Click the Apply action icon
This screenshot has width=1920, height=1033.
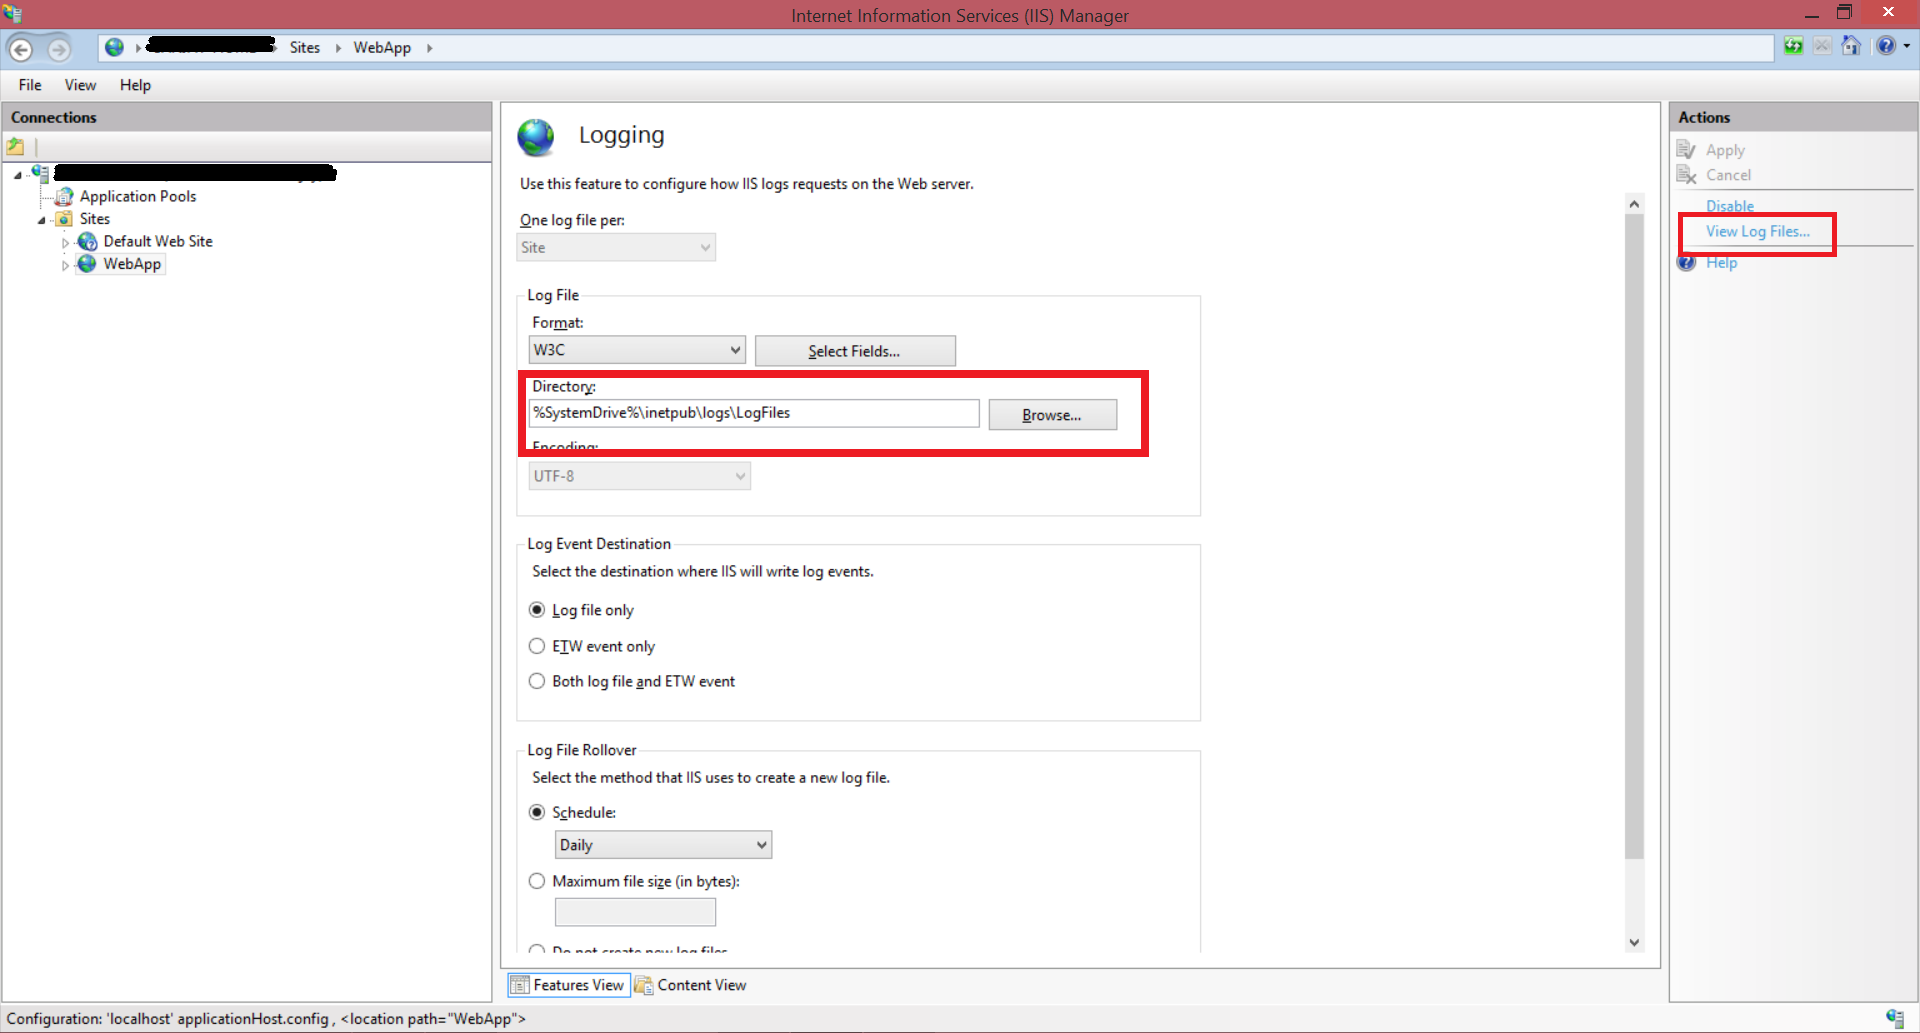pyautogui.click(x=1688, y=149)
